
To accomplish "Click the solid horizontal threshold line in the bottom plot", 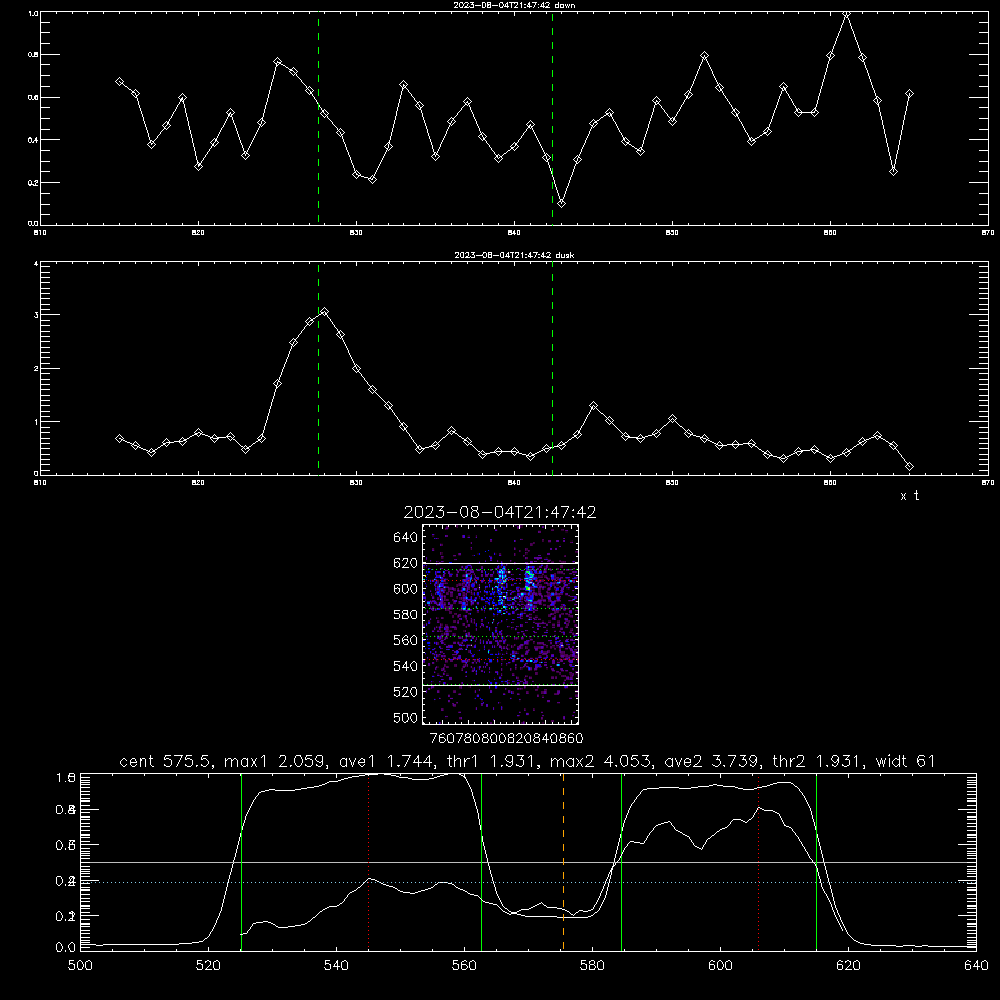I will click(528, 862).
